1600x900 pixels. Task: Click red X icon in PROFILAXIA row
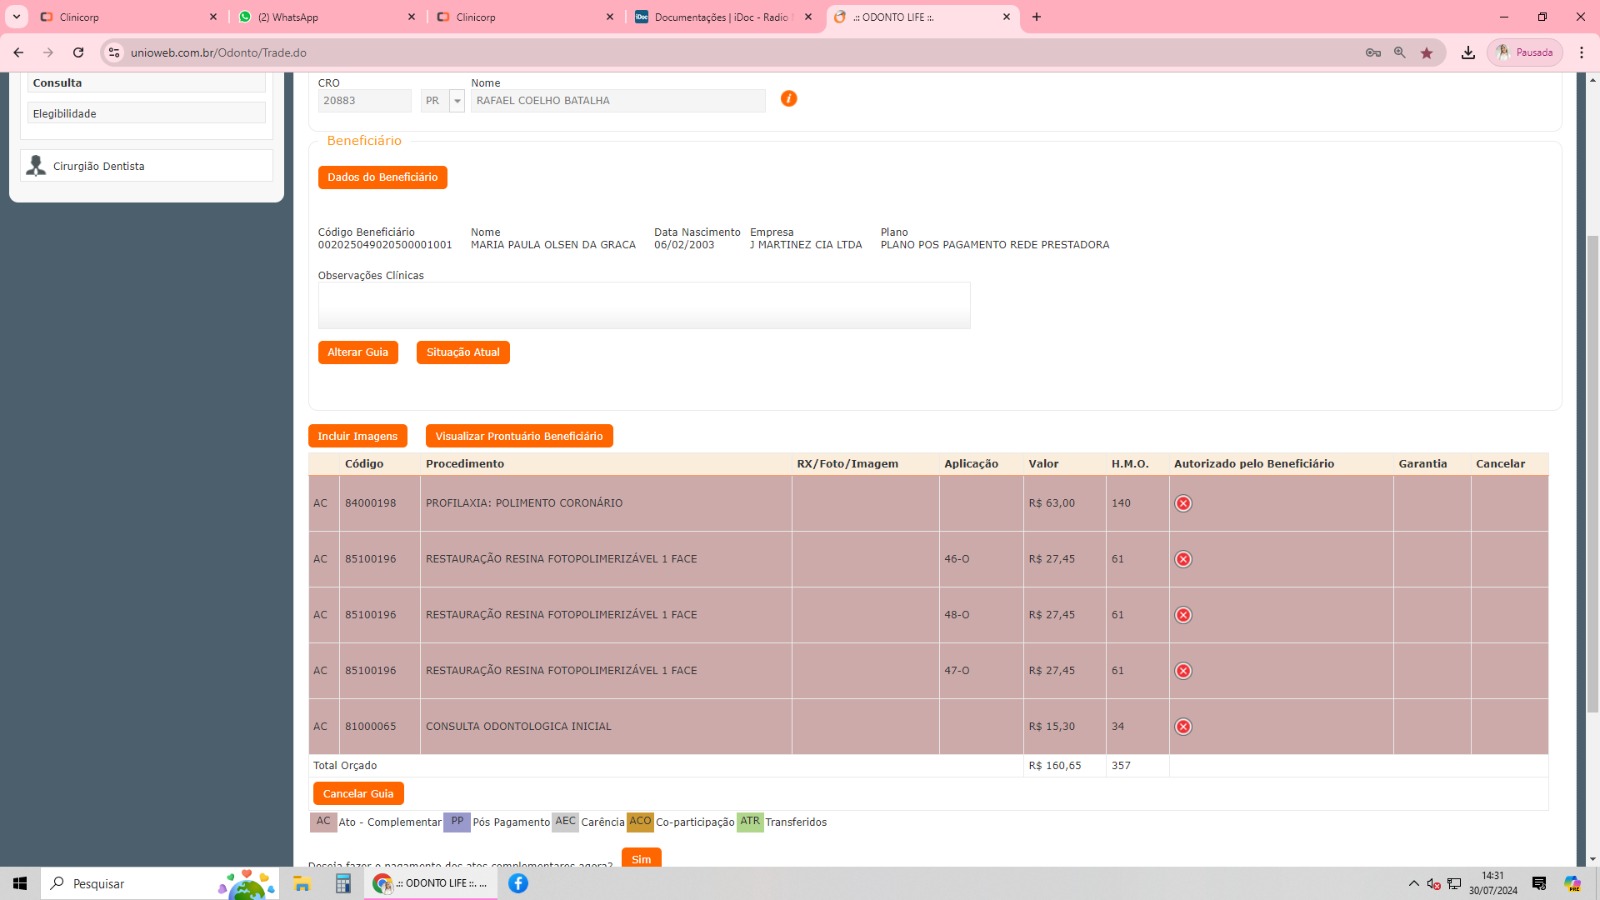point(1183,503)
